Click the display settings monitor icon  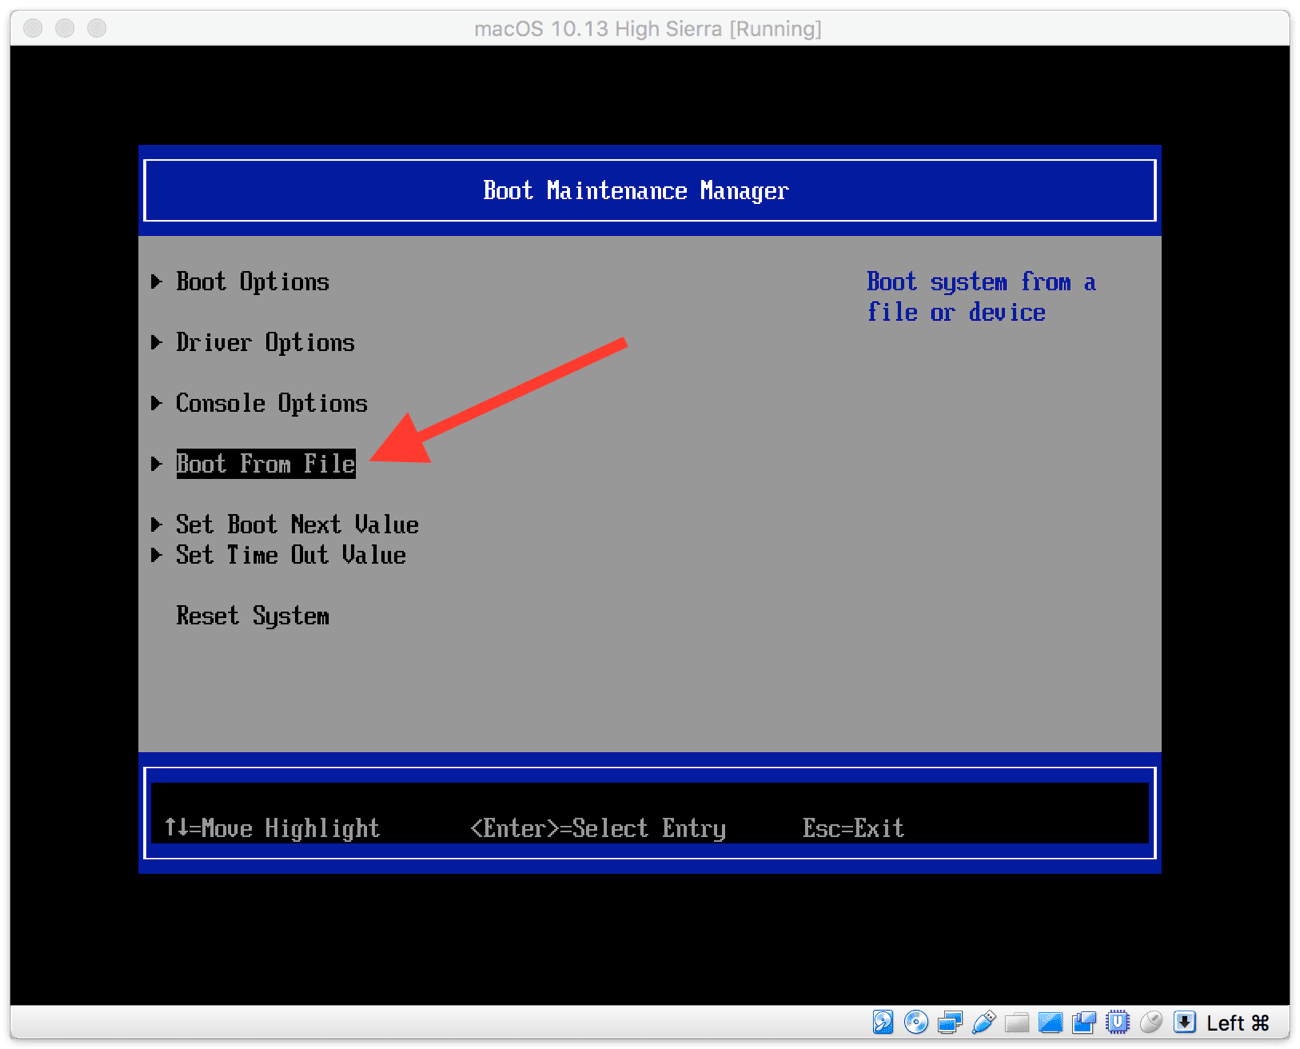[x=1050, y=1022]
